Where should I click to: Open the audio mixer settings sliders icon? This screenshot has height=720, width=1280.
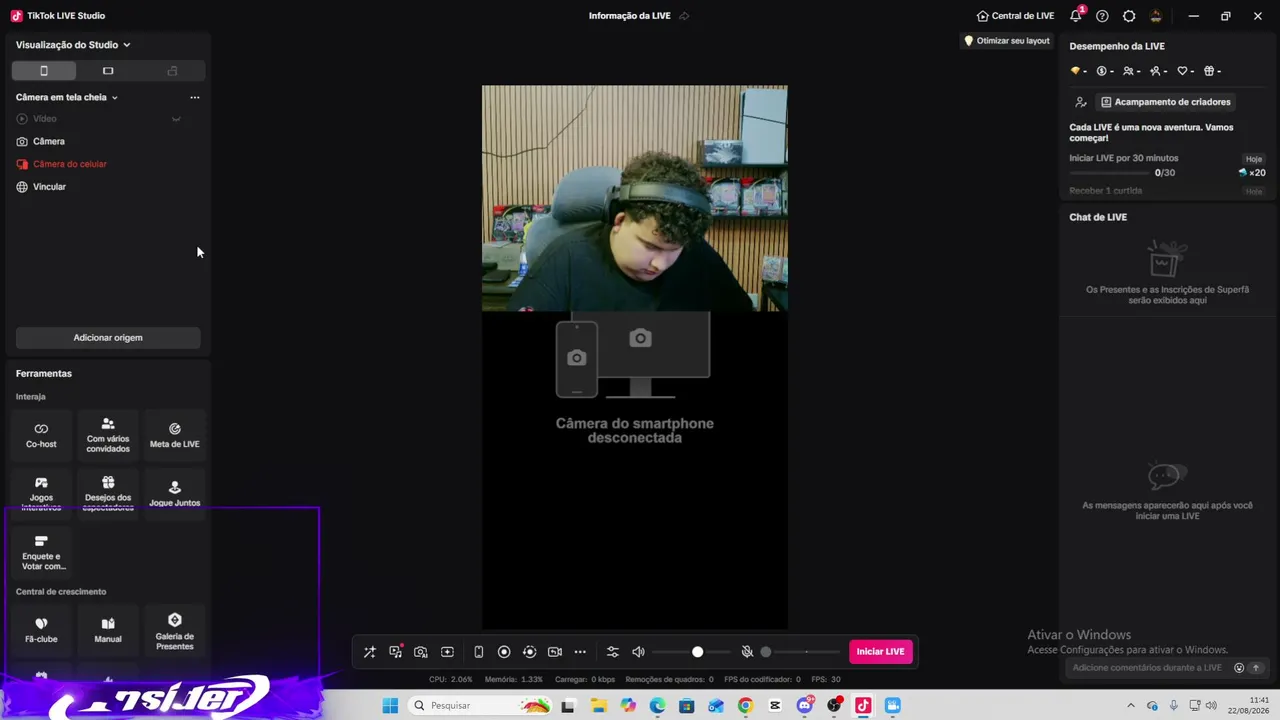[x=613, y=652]
